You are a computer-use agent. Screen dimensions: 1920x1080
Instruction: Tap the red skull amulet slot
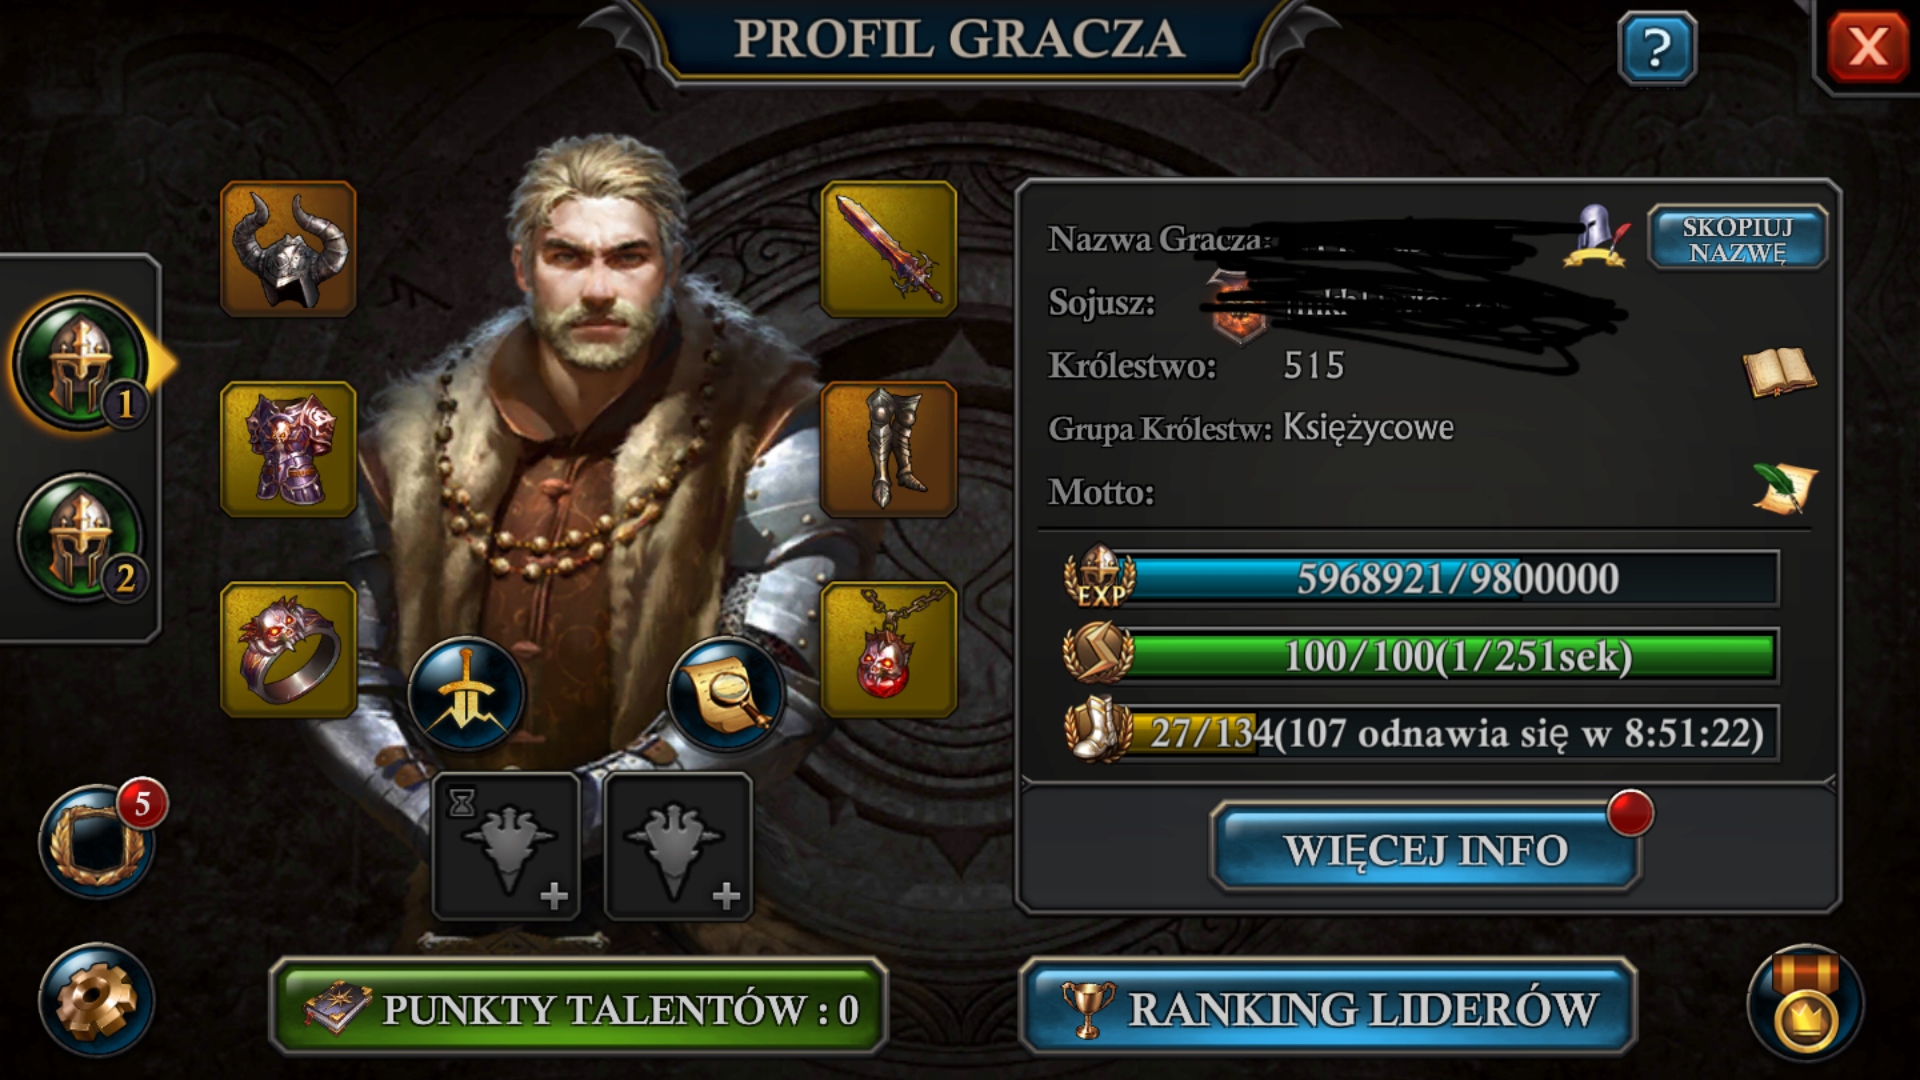coord(889,649)
